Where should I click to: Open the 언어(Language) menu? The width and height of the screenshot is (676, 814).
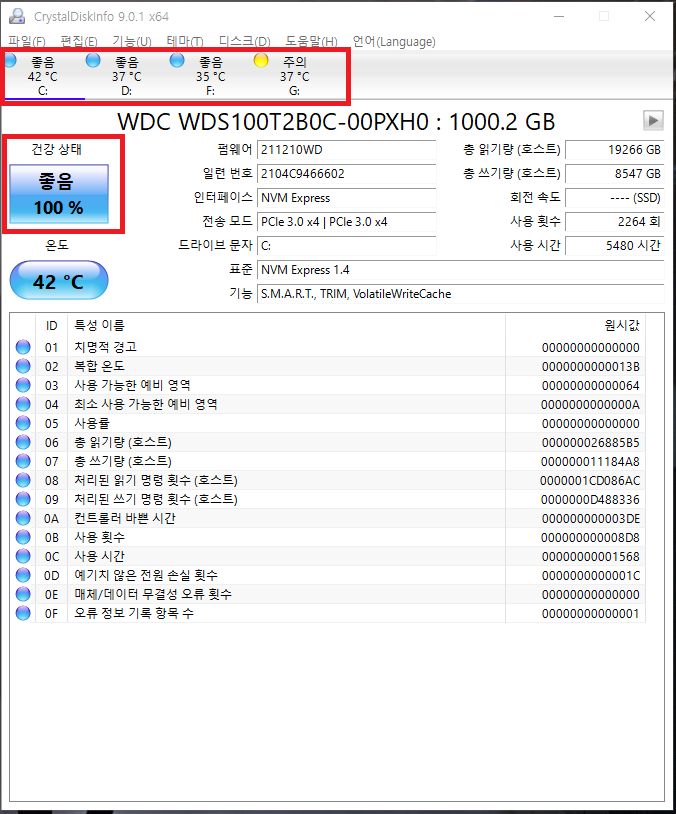tap(394, 41)
